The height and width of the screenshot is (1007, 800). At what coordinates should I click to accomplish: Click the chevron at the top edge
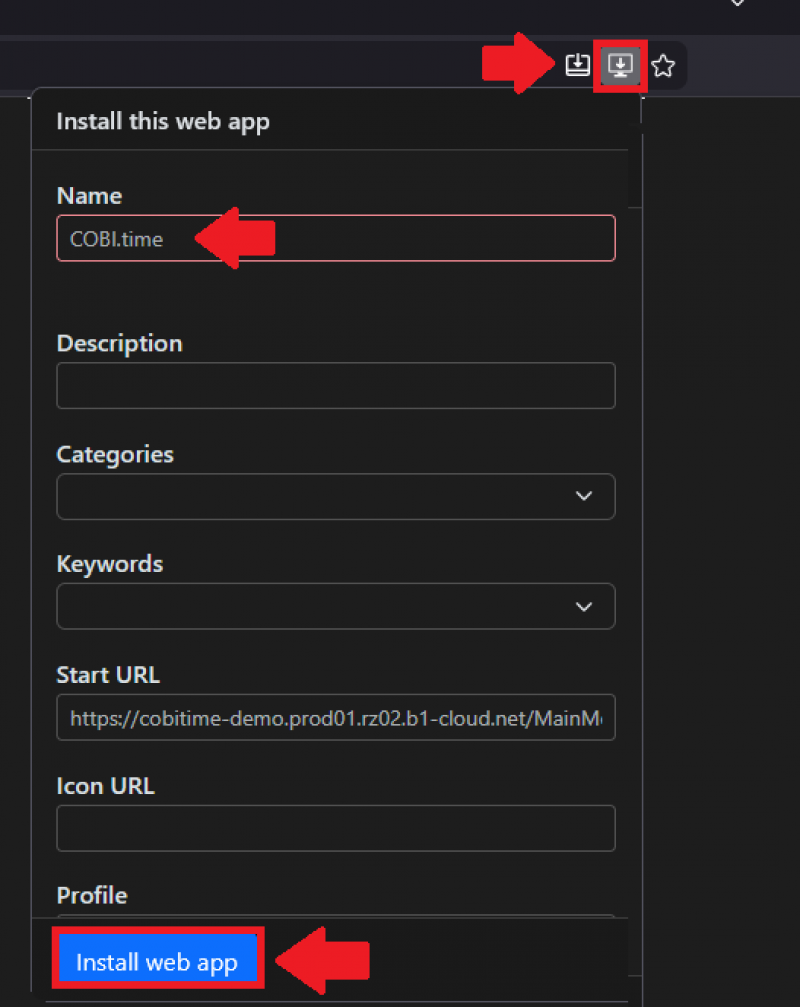tap(738, 4)
